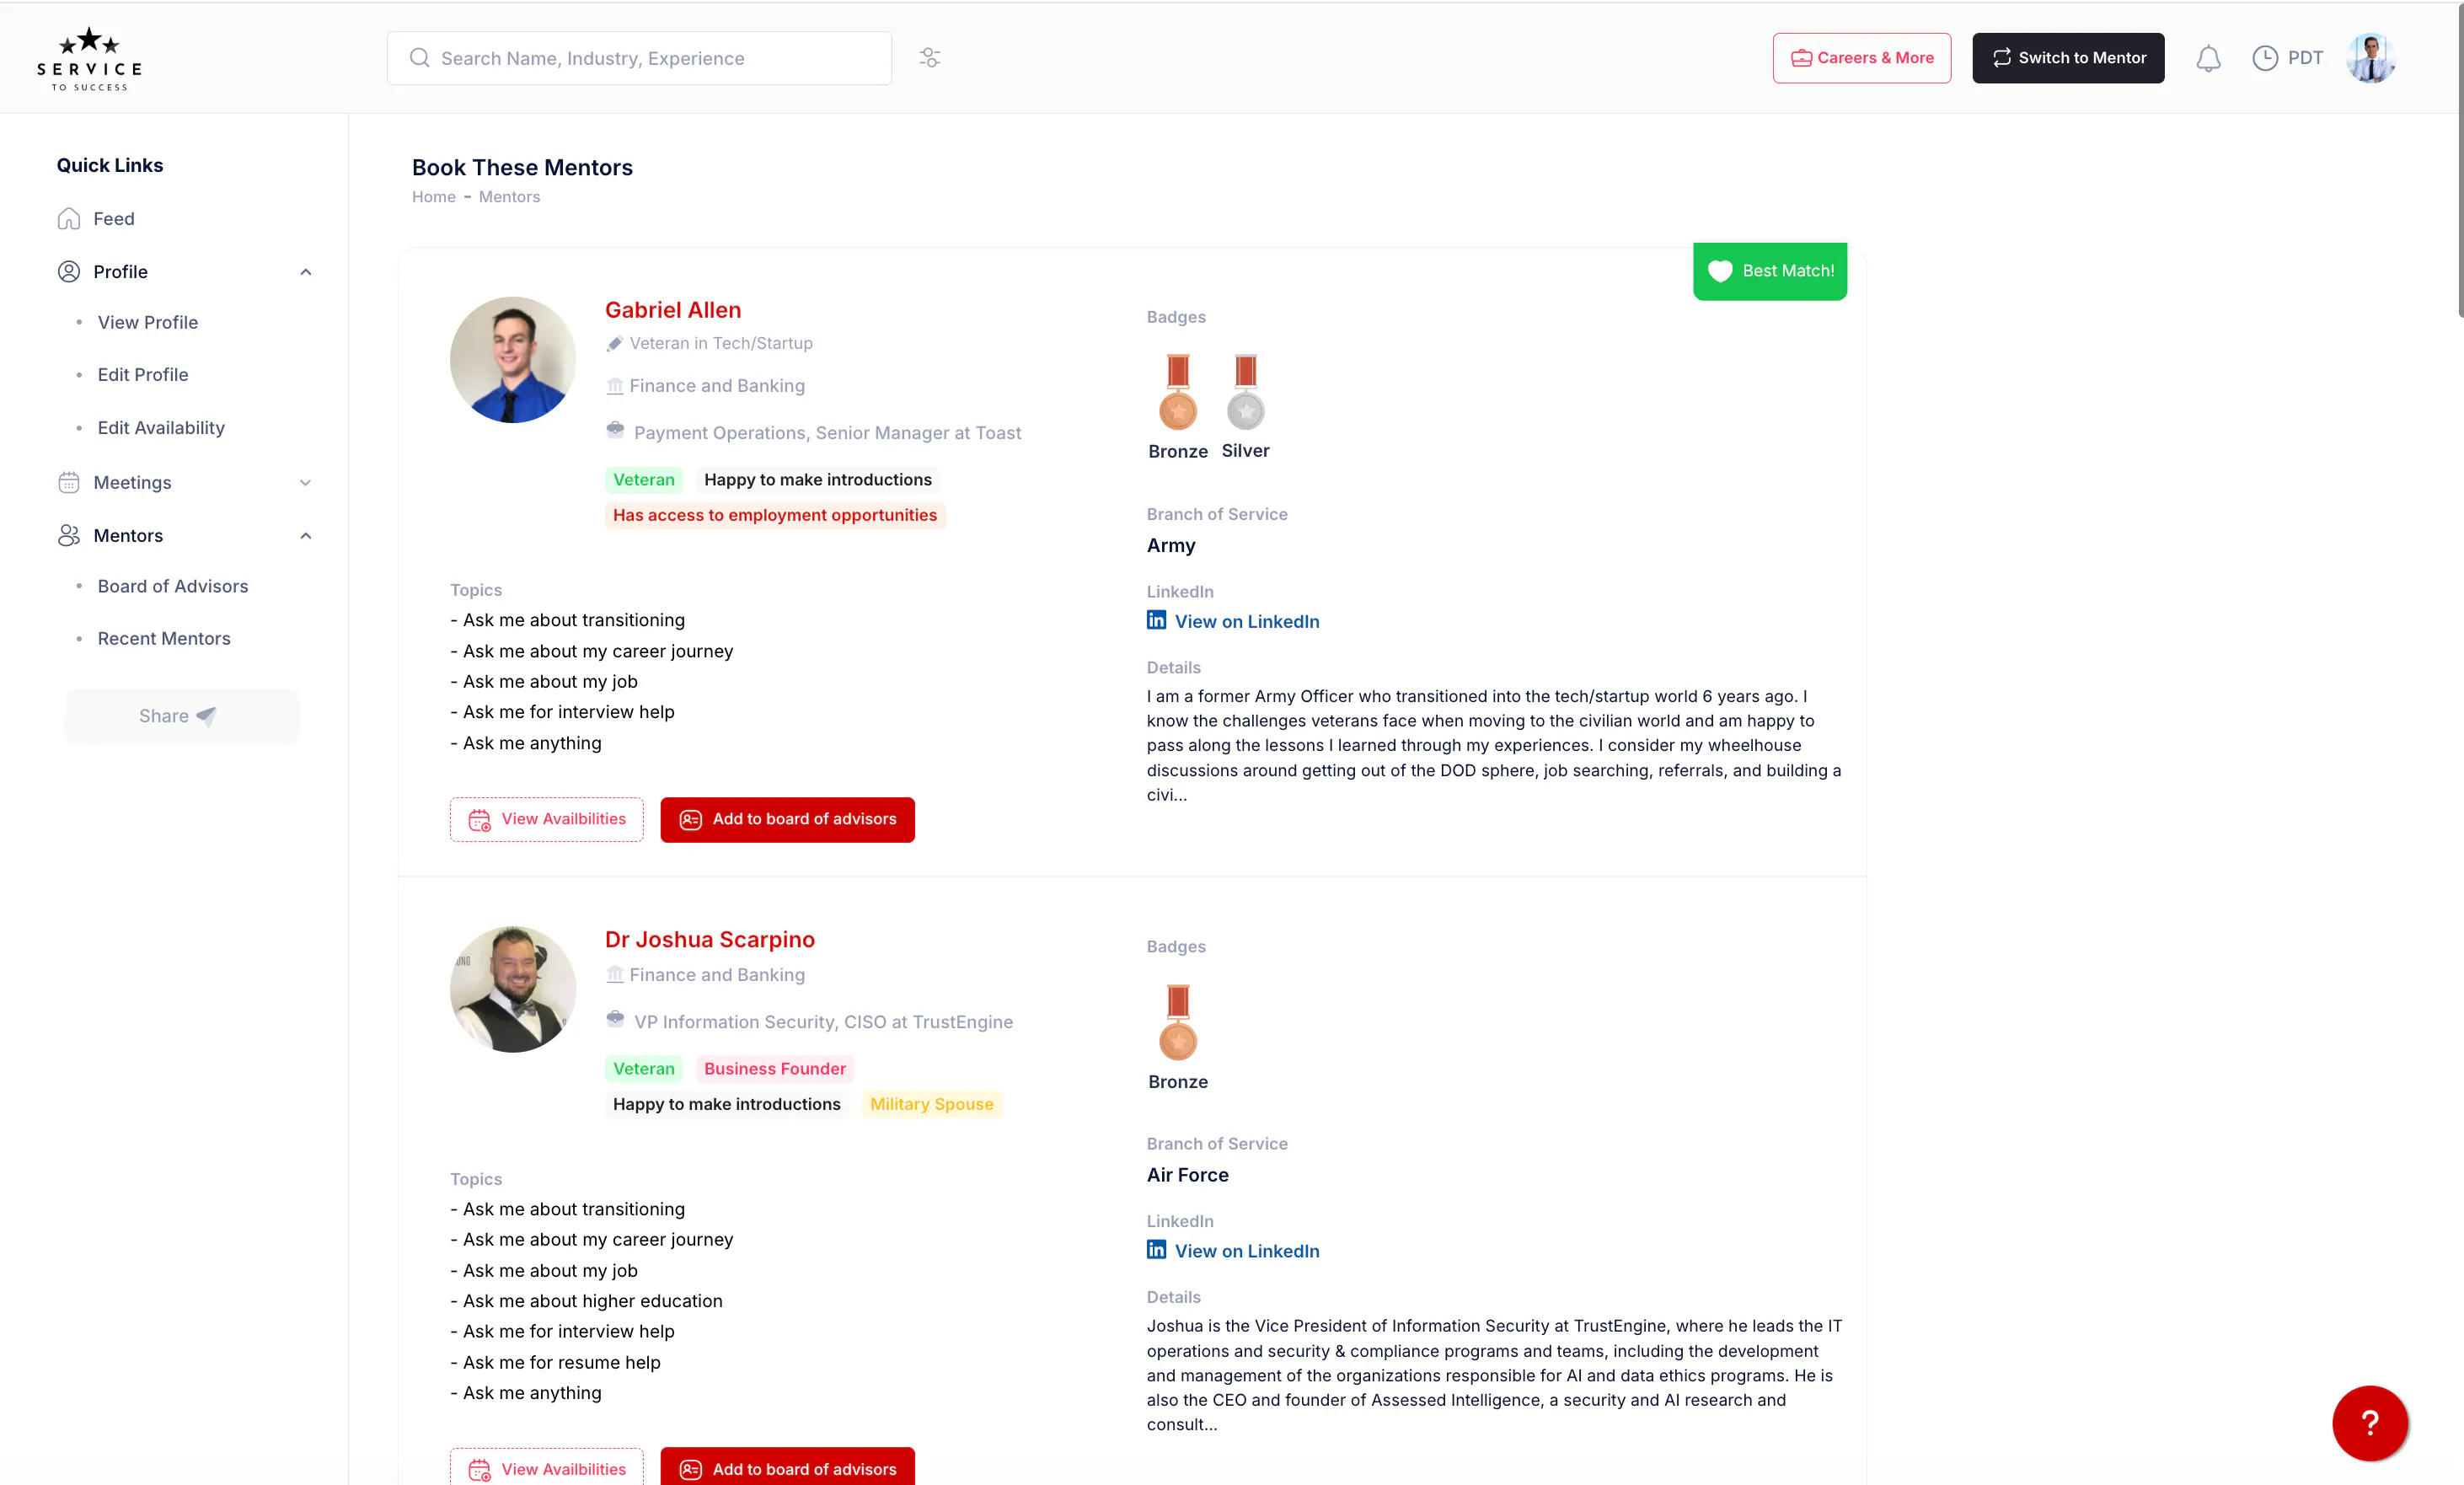Open Dr Joshua Scarpino's profile name link

click(x=709, y=939)
